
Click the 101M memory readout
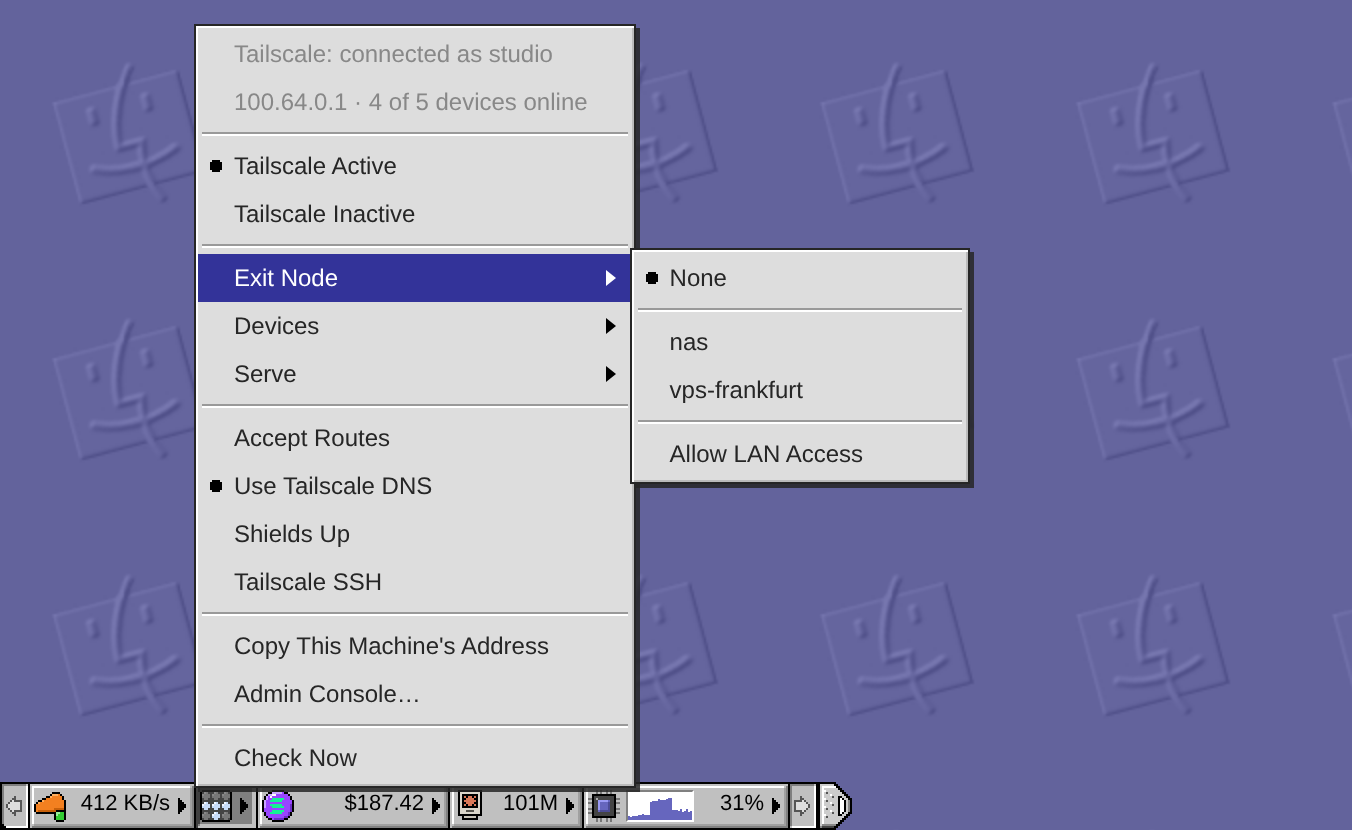pyautogui.click(x=530, y=804)
